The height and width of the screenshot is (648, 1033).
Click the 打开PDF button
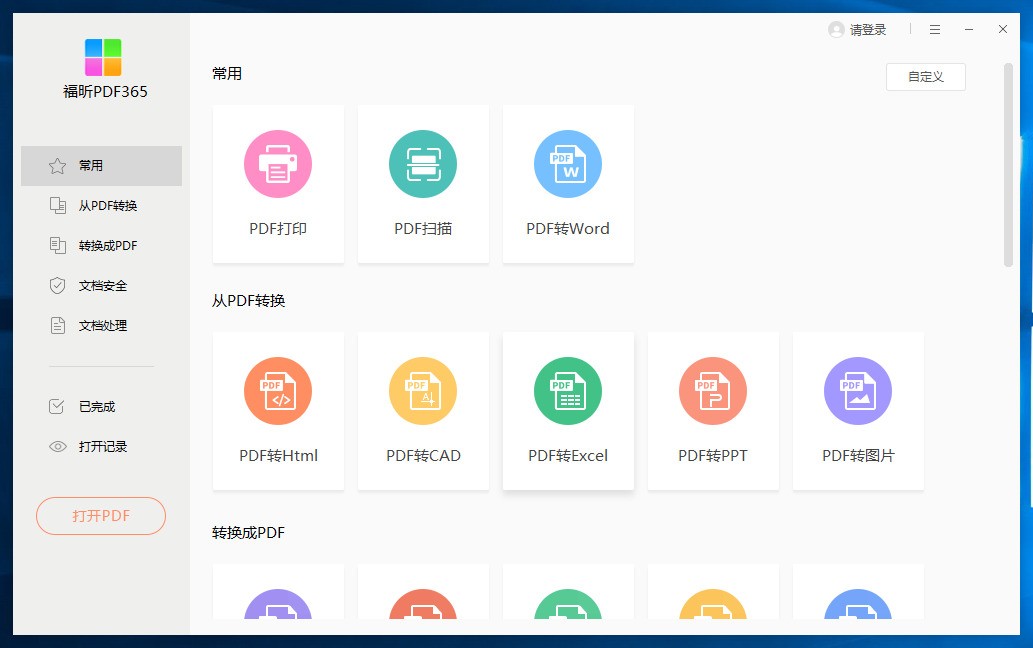point(100,516)
